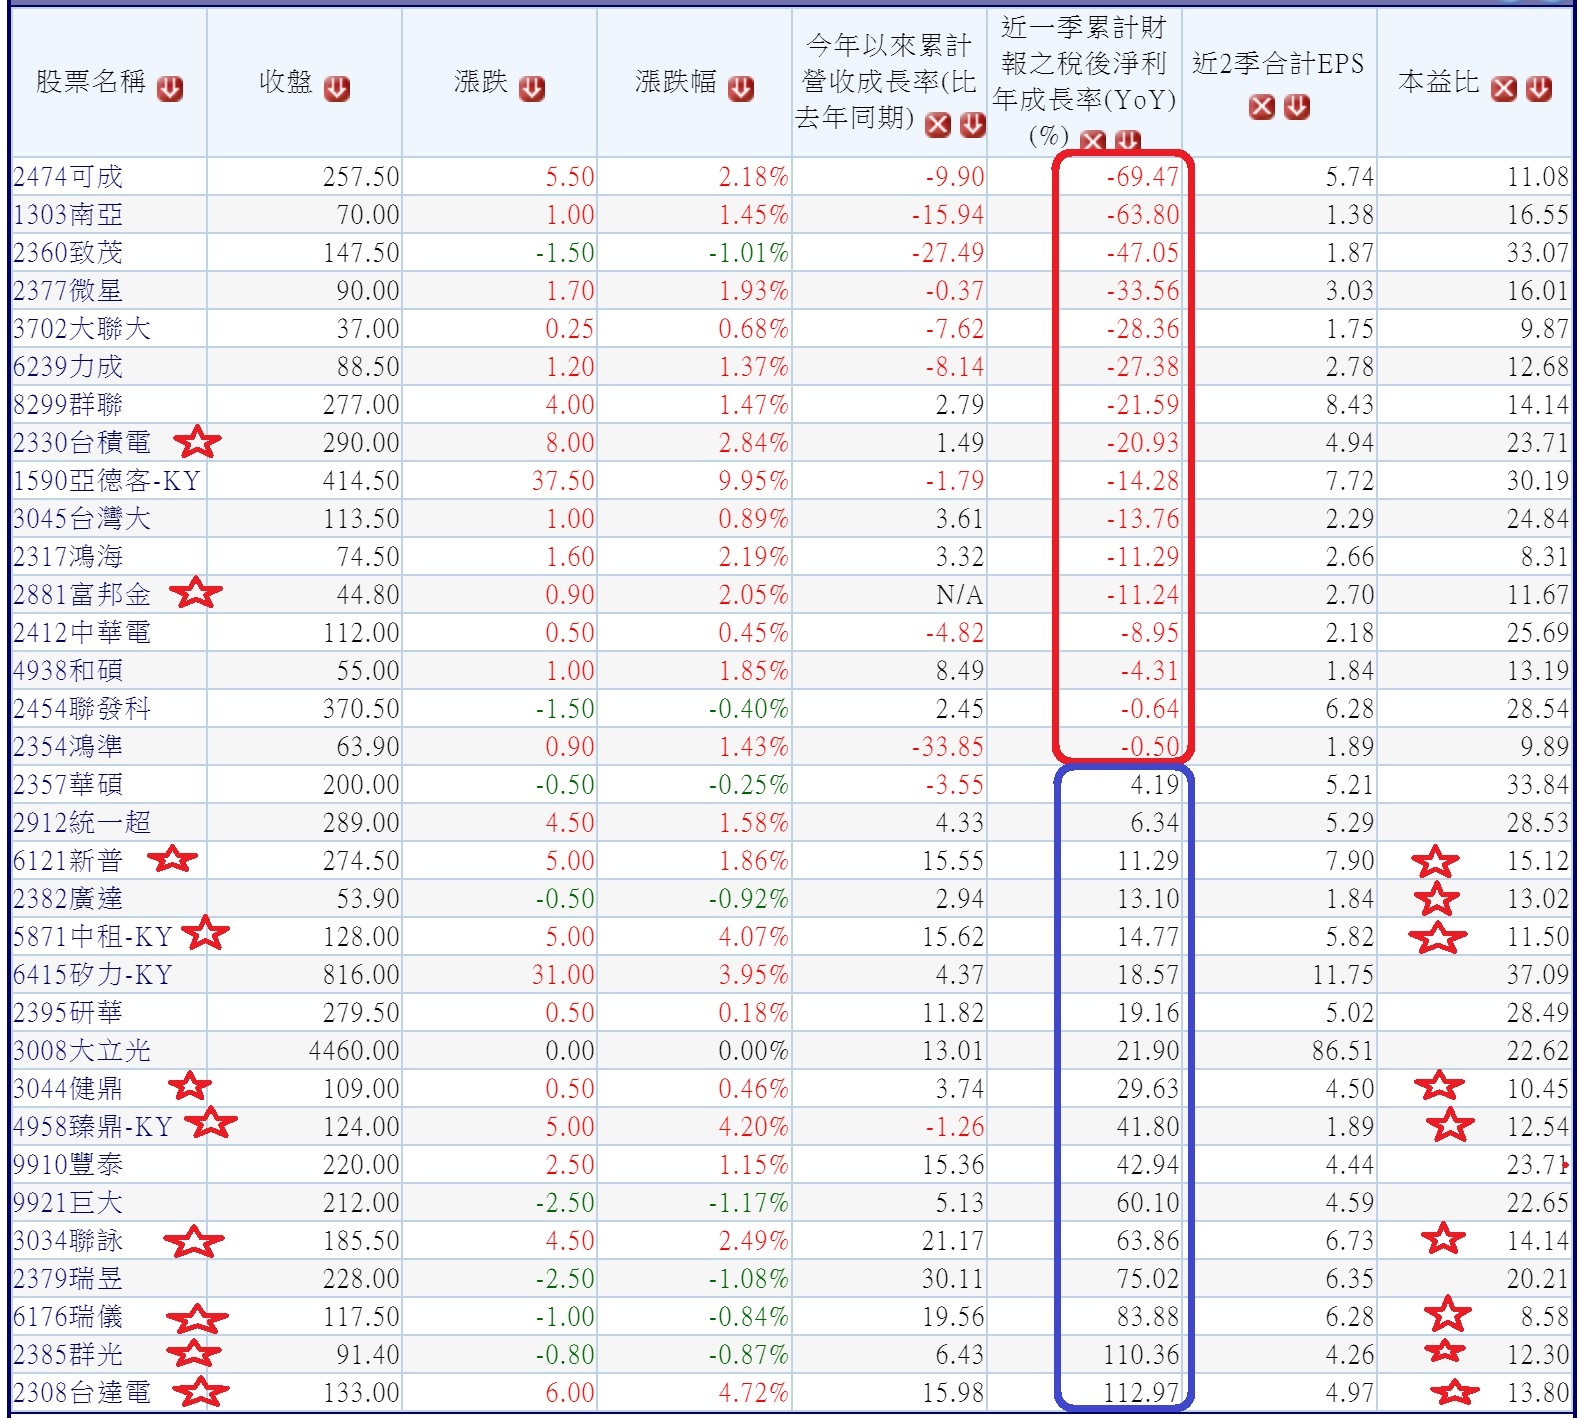The image size is (1582, 1418).
Task: Remove 稅後淨利年成長率 column with X icon
Action: [x=1093, y=142]
